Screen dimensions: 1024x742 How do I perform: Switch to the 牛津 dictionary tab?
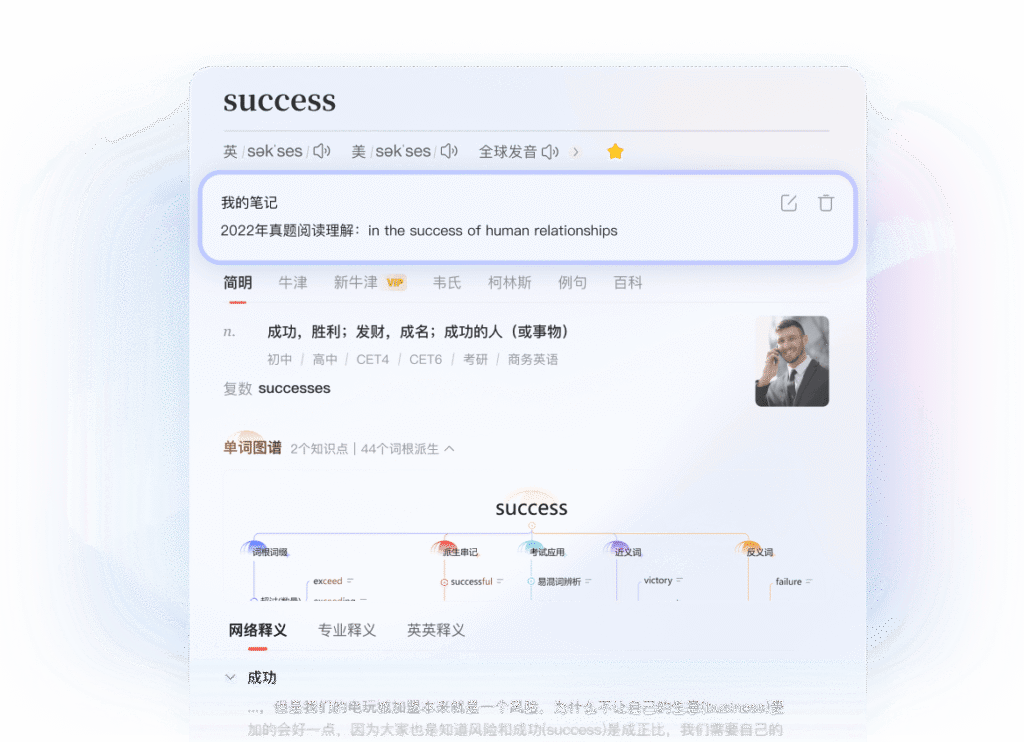[x=293, y=283]
